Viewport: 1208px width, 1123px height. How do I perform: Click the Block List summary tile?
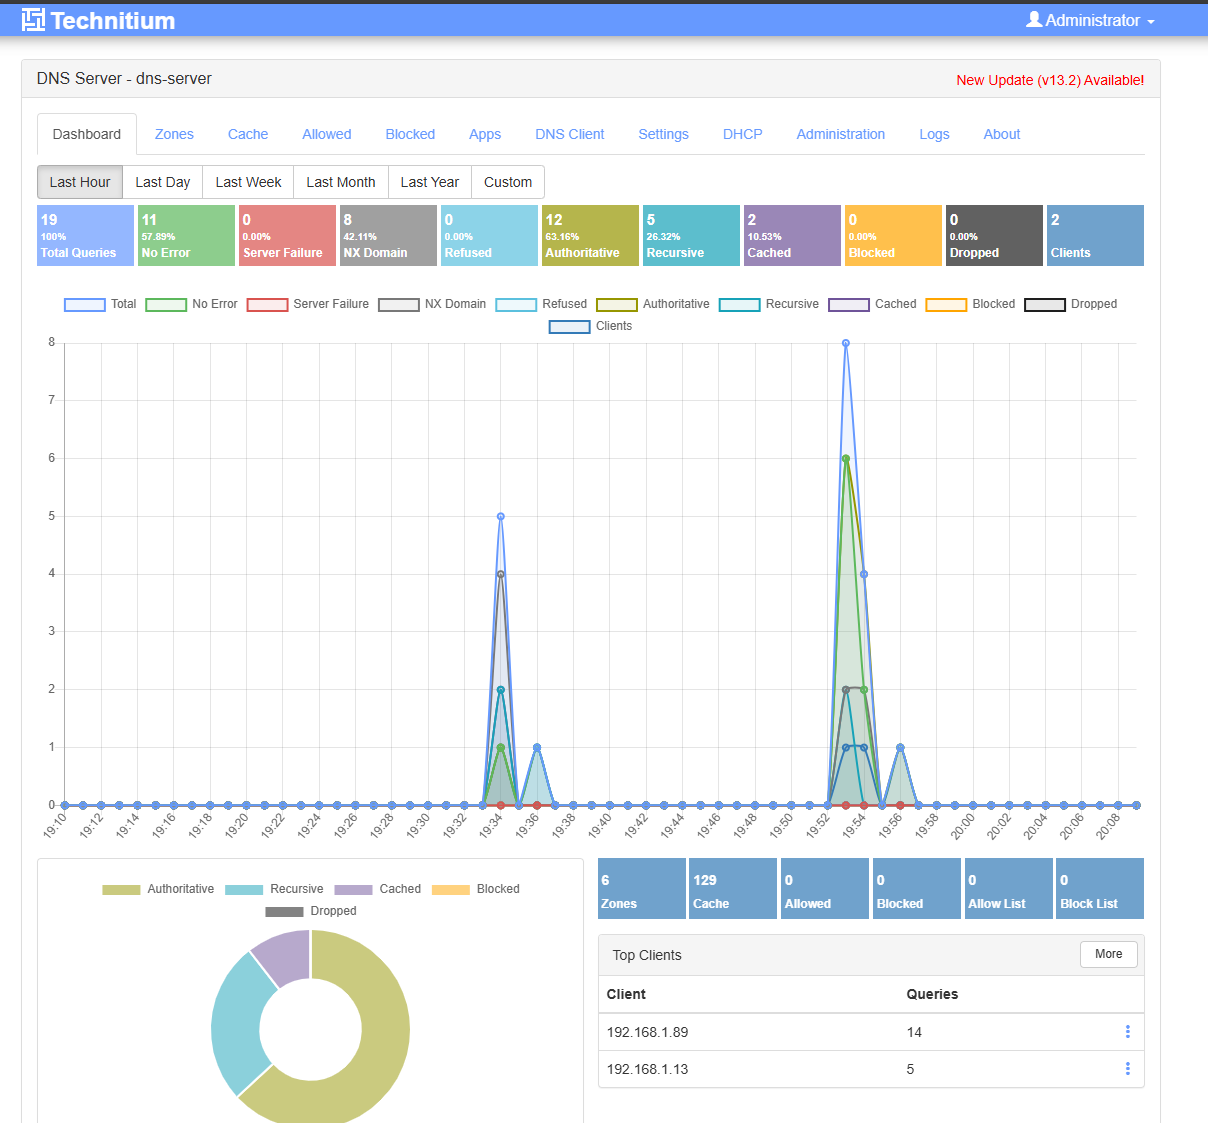1100,889
